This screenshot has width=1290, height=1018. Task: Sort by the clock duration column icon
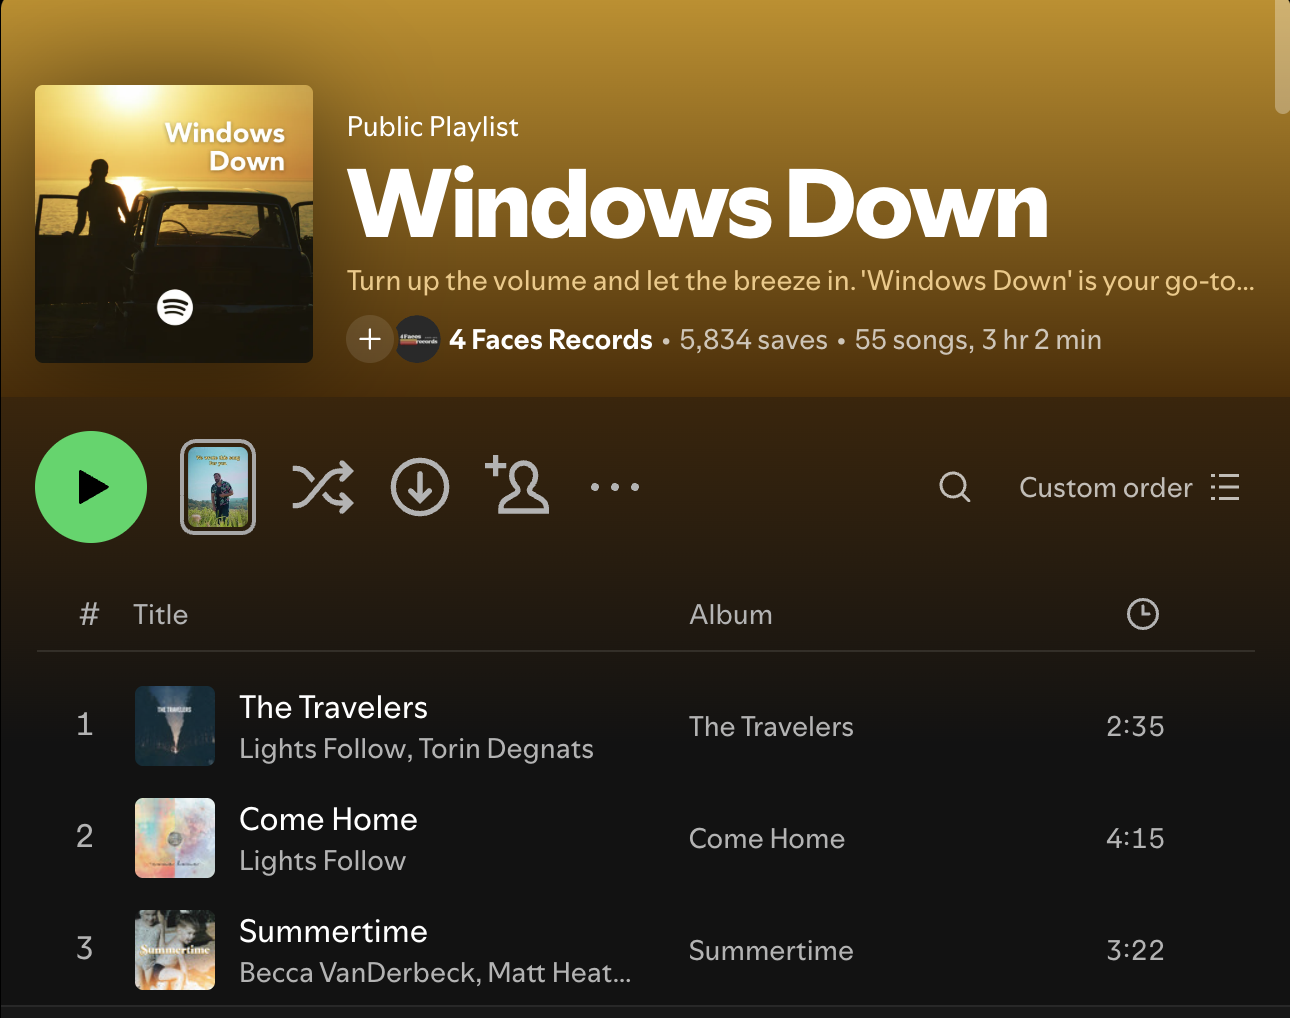coord(1142,614)
